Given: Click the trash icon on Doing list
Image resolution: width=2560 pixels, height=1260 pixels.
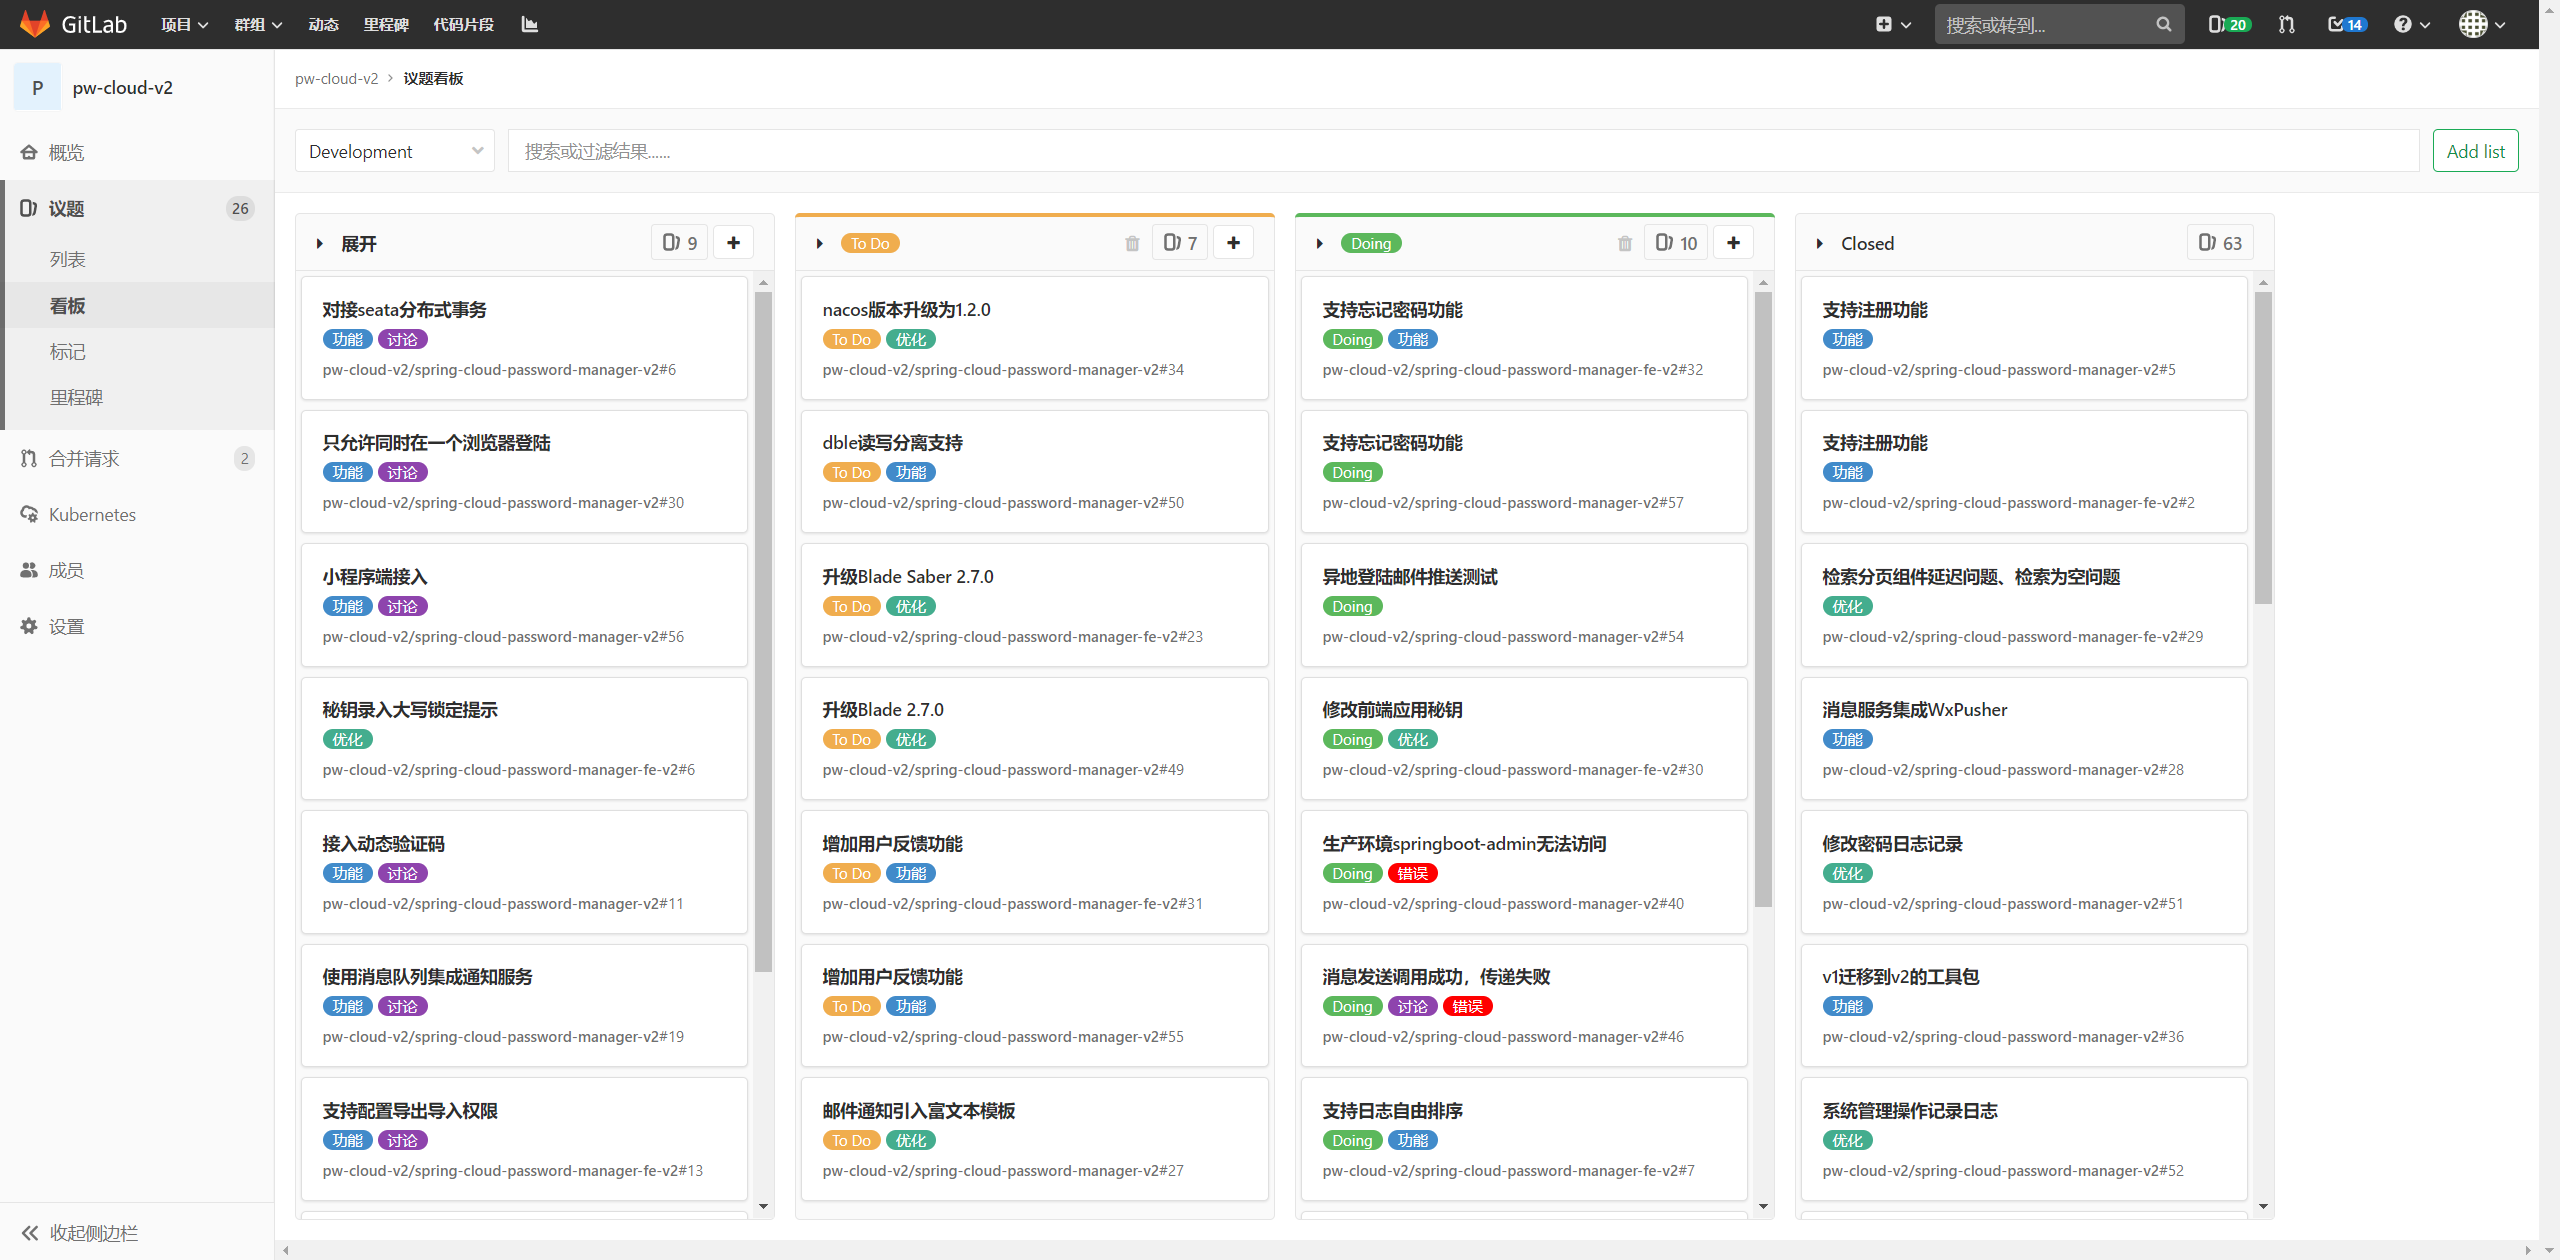Looking at the screenshot, I should coord(1625,243).
